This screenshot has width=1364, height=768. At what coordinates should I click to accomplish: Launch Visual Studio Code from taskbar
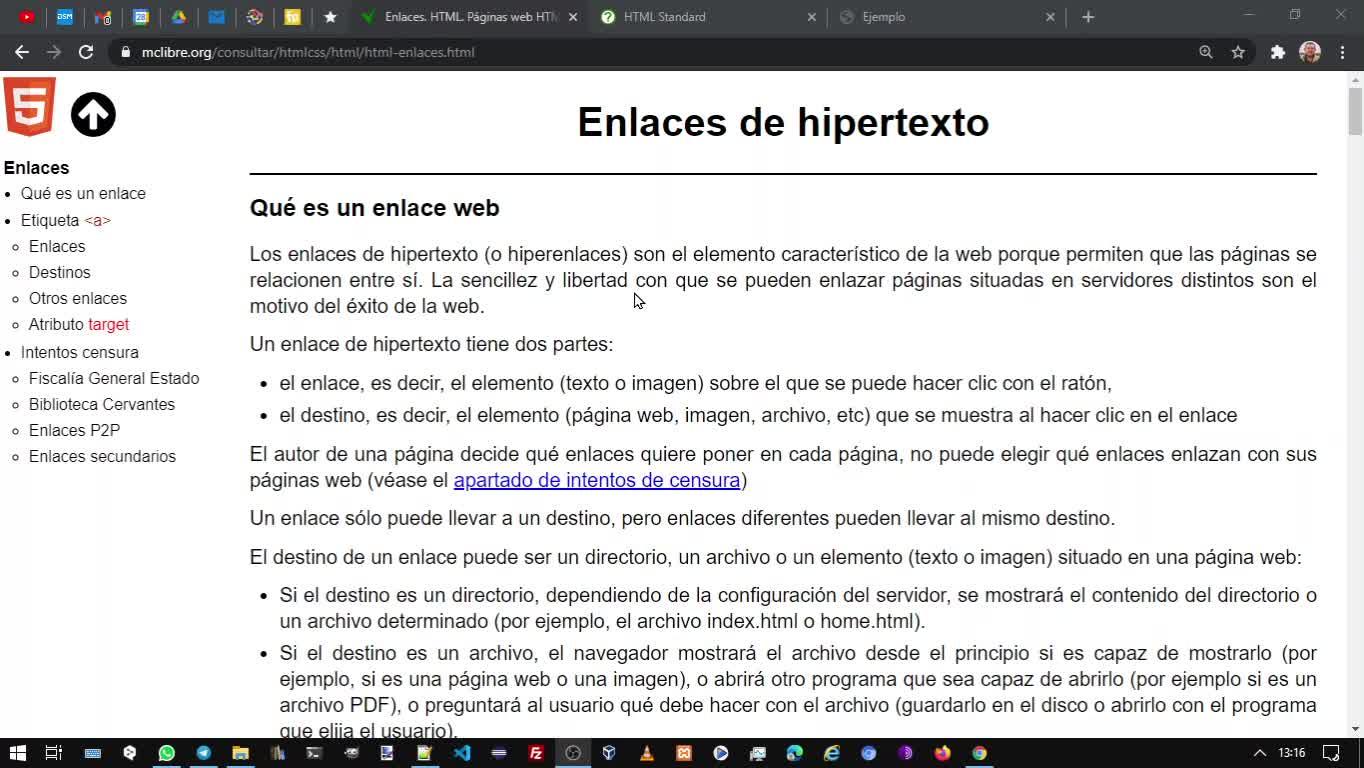[x=461, y=753]
